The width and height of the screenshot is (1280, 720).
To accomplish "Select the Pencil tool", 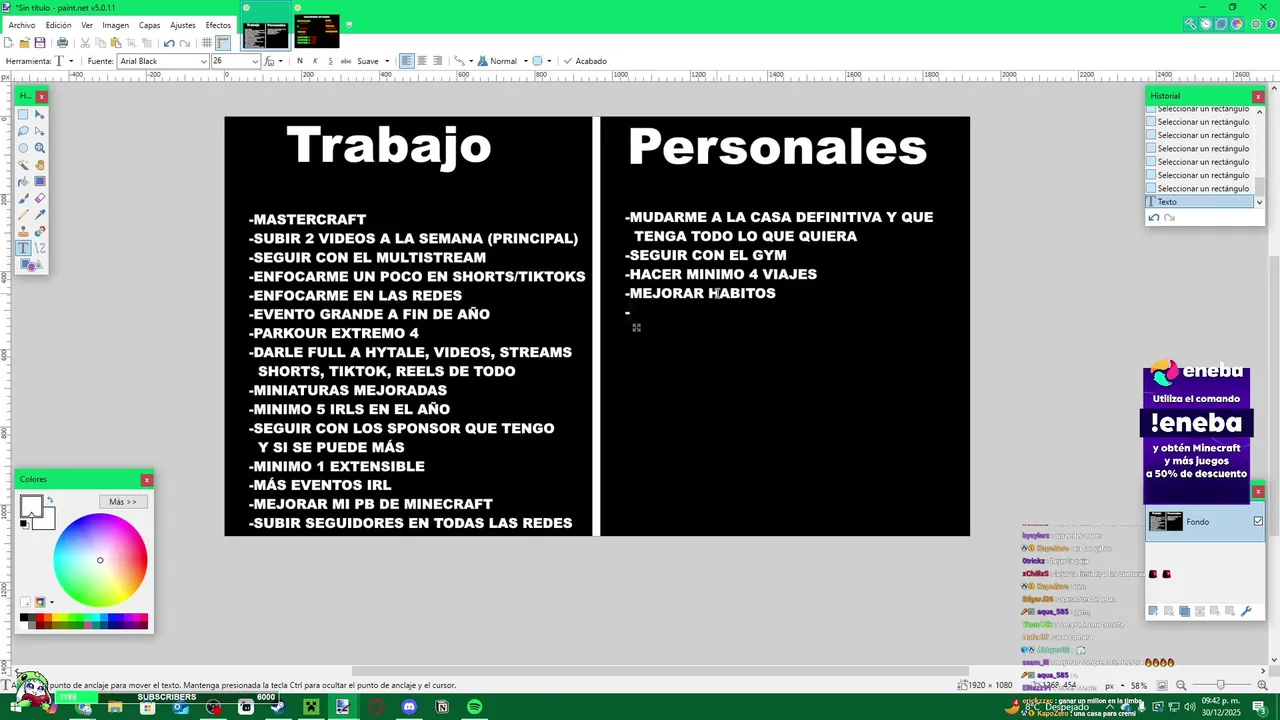I will pos(23,214).
